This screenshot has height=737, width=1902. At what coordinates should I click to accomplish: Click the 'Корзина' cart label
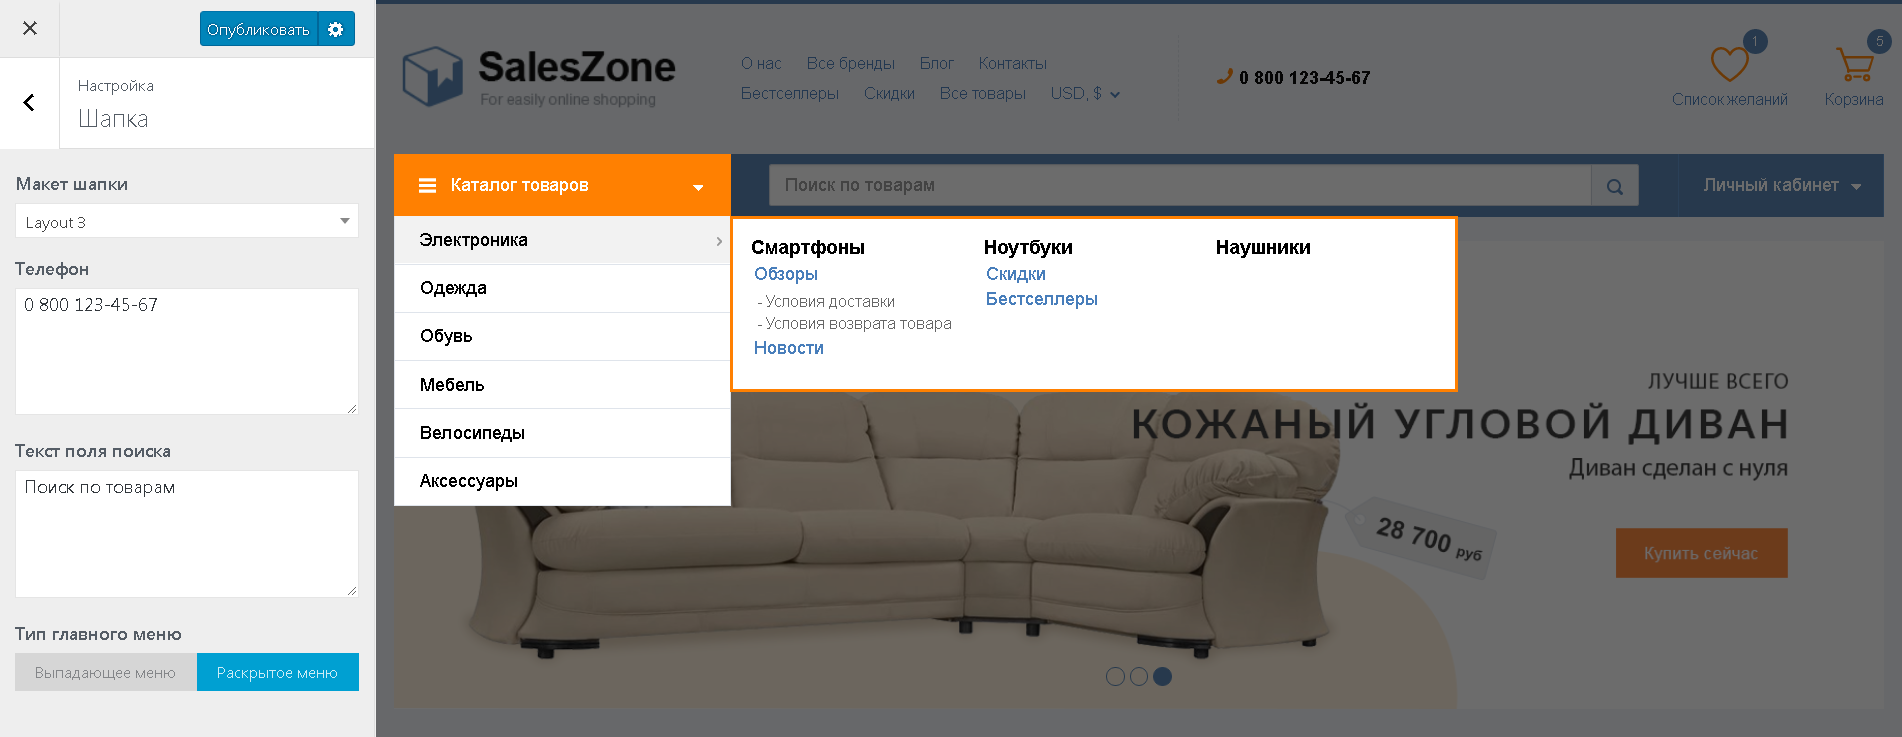1854,100
